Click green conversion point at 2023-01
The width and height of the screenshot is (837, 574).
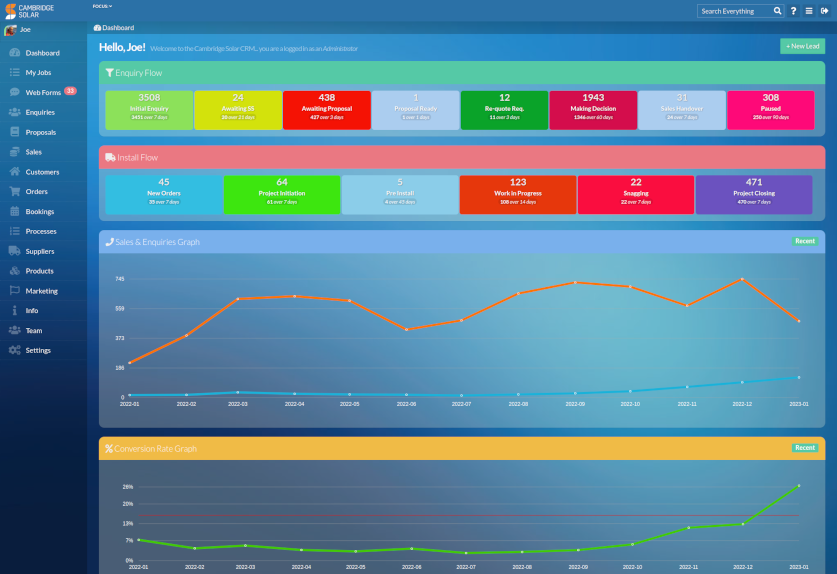799,485
